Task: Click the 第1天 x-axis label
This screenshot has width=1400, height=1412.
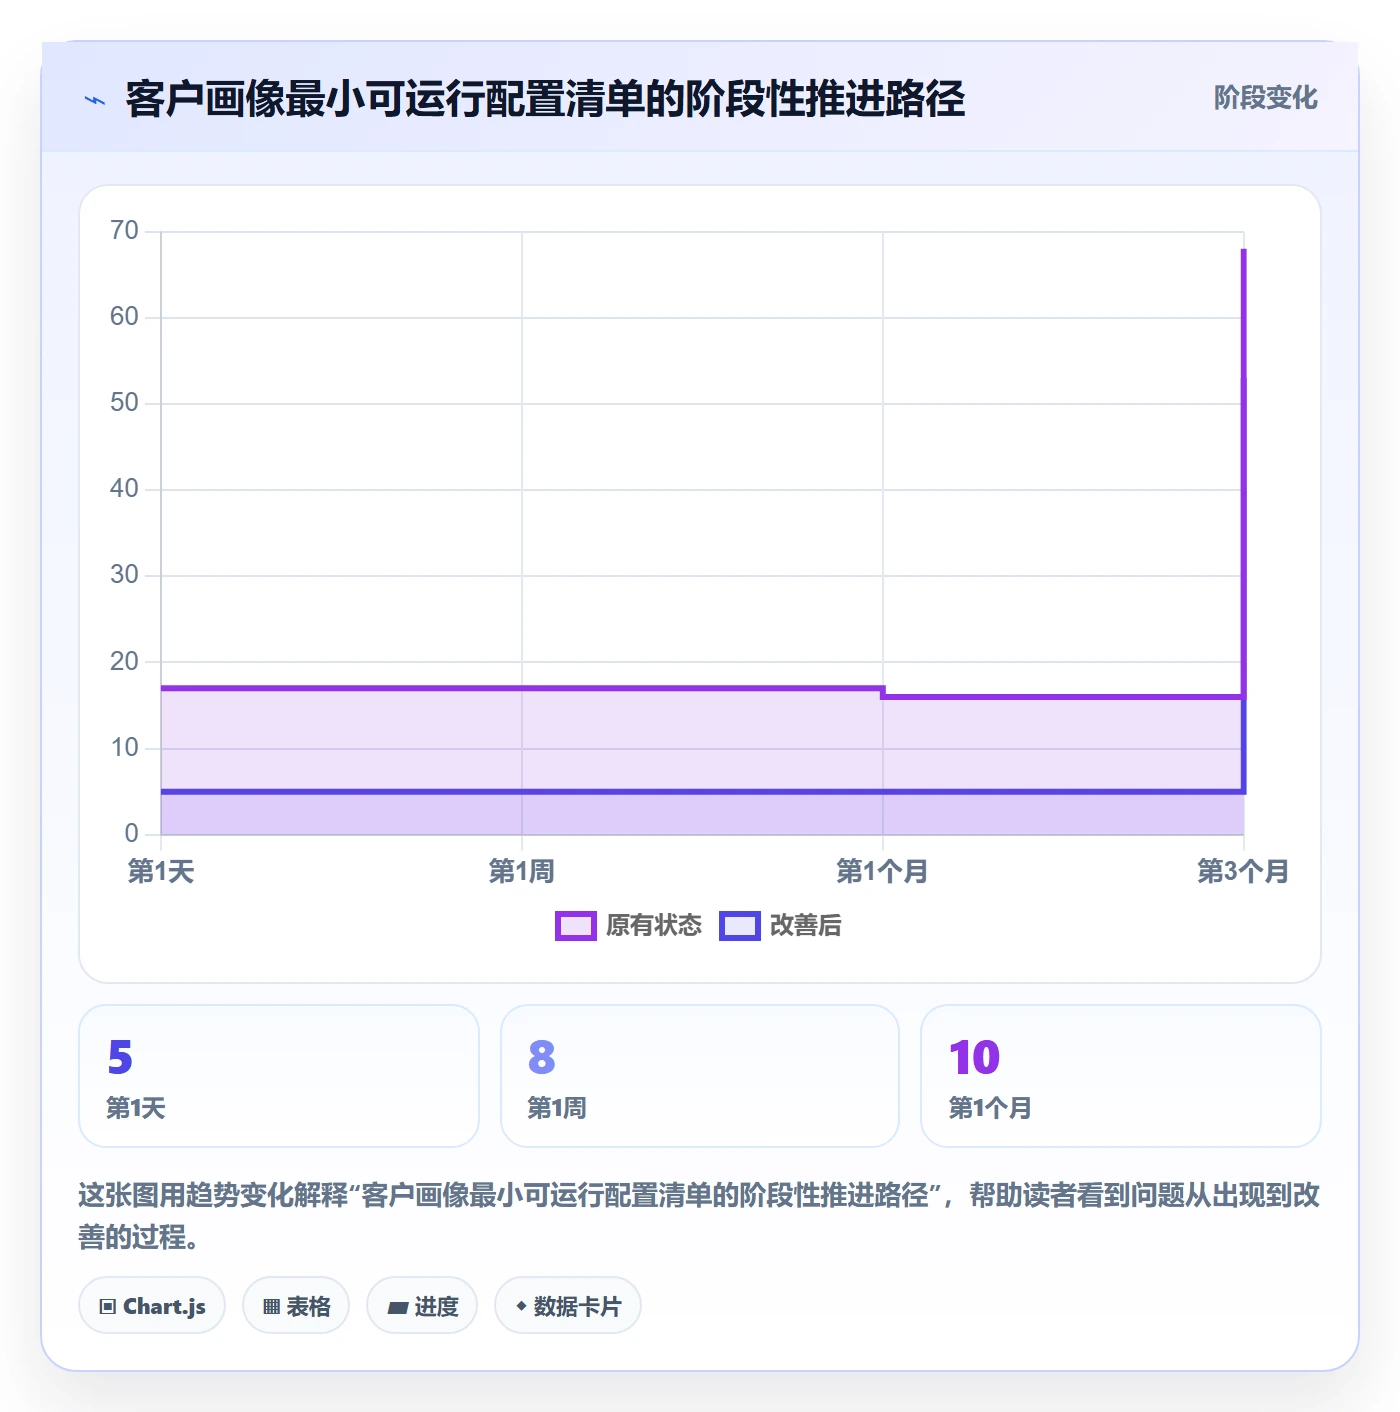Action: click(x=161, y=872)
